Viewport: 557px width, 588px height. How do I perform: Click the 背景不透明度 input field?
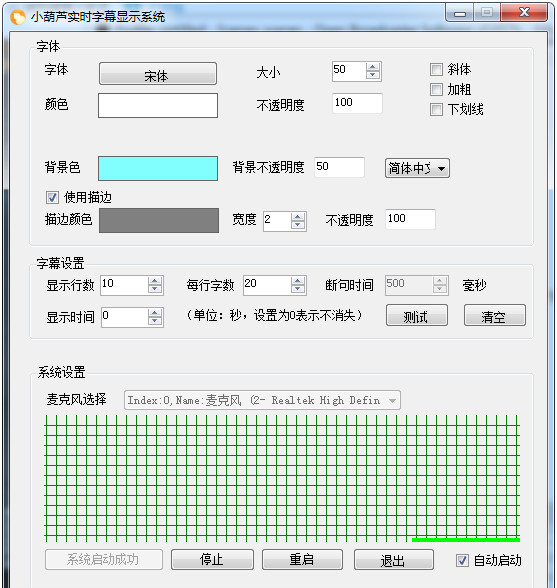pos(339,167)
